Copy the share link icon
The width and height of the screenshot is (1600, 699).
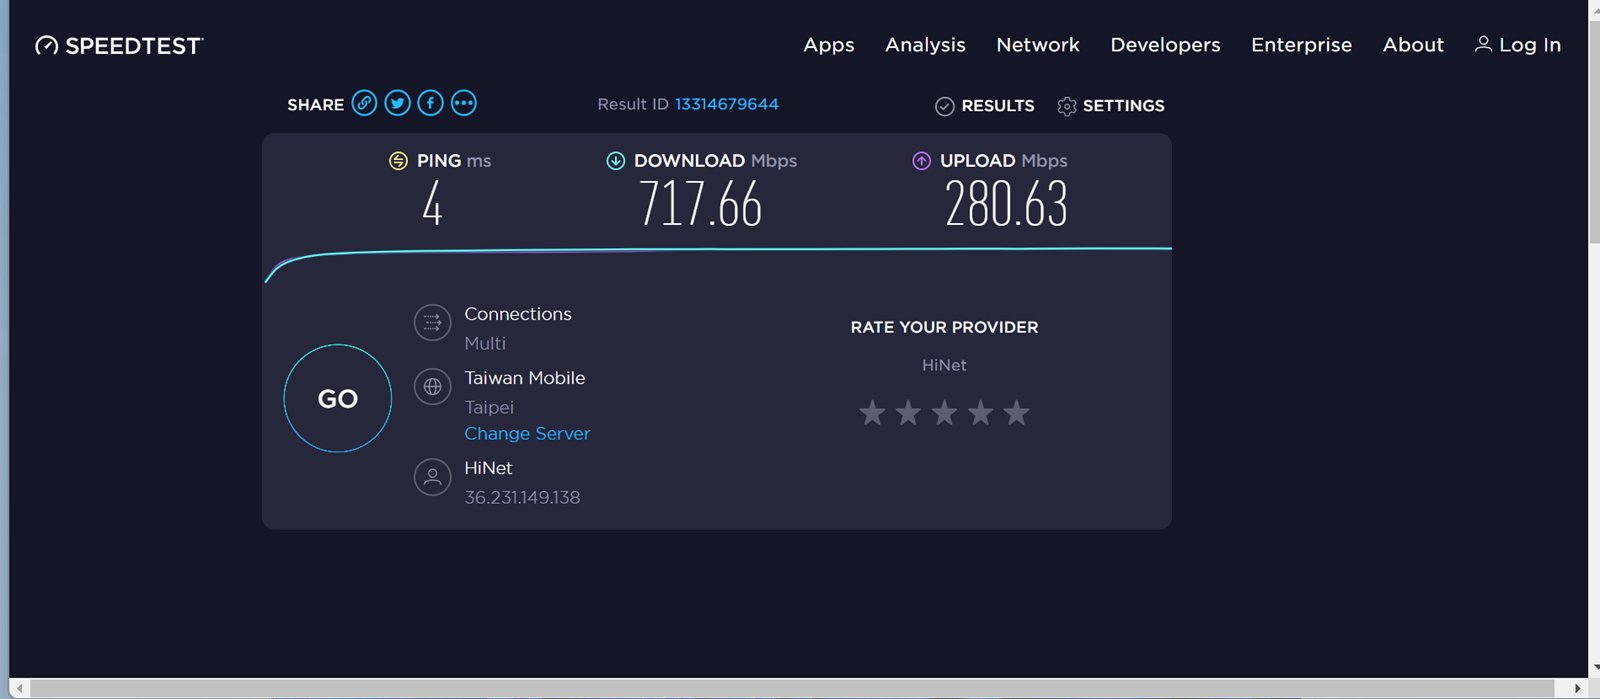364,103
